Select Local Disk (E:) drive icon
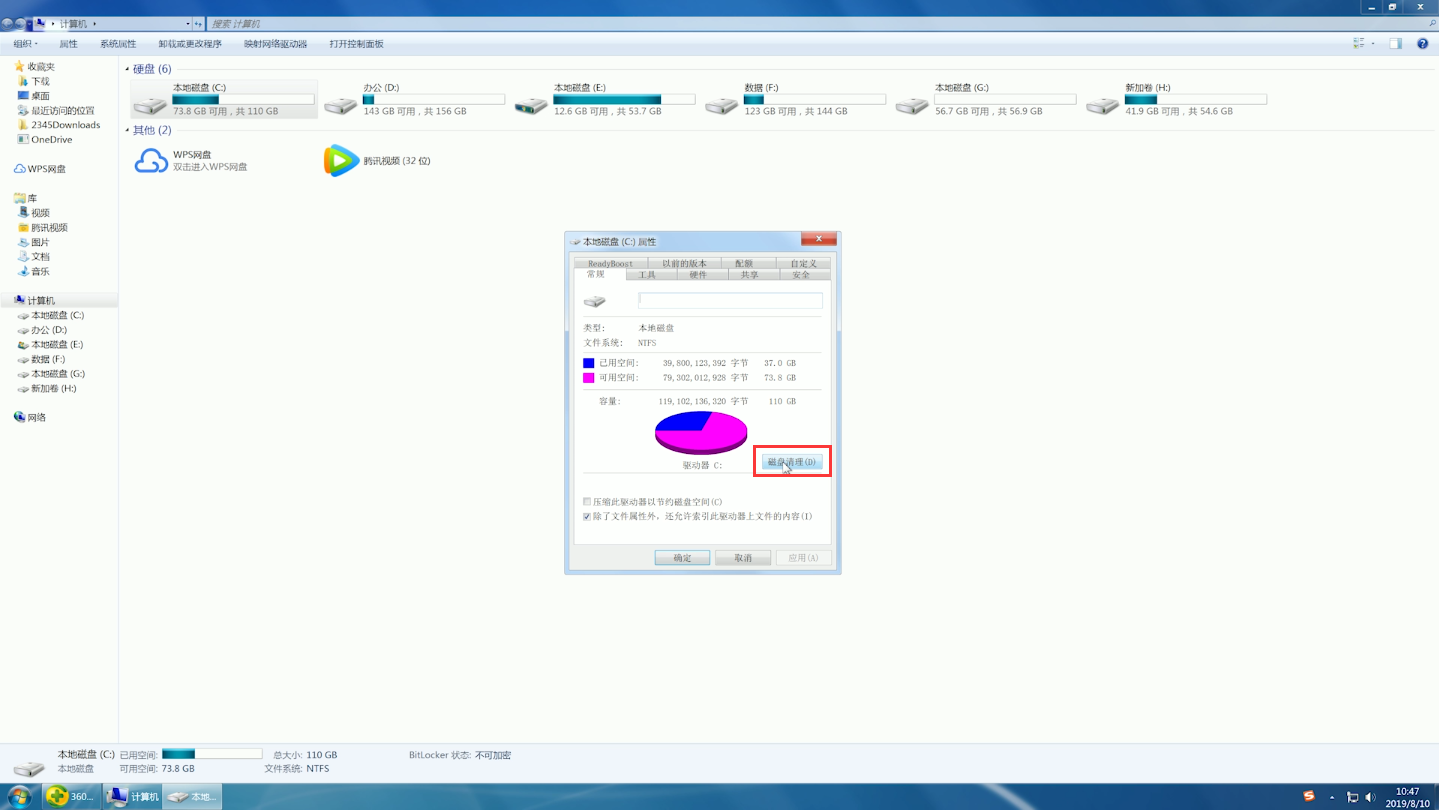1439x810 pixels. 531,104
